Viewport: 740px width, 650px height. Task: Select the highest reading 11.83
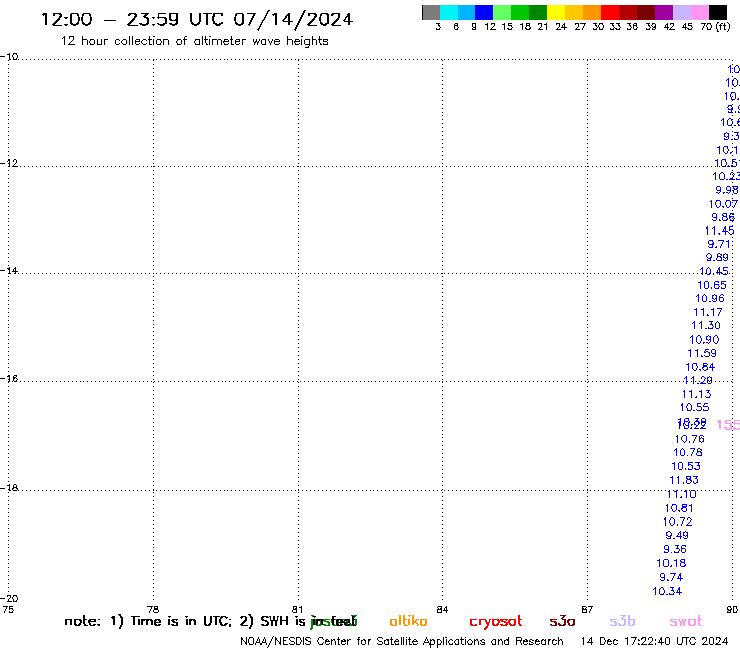point(684,480)
